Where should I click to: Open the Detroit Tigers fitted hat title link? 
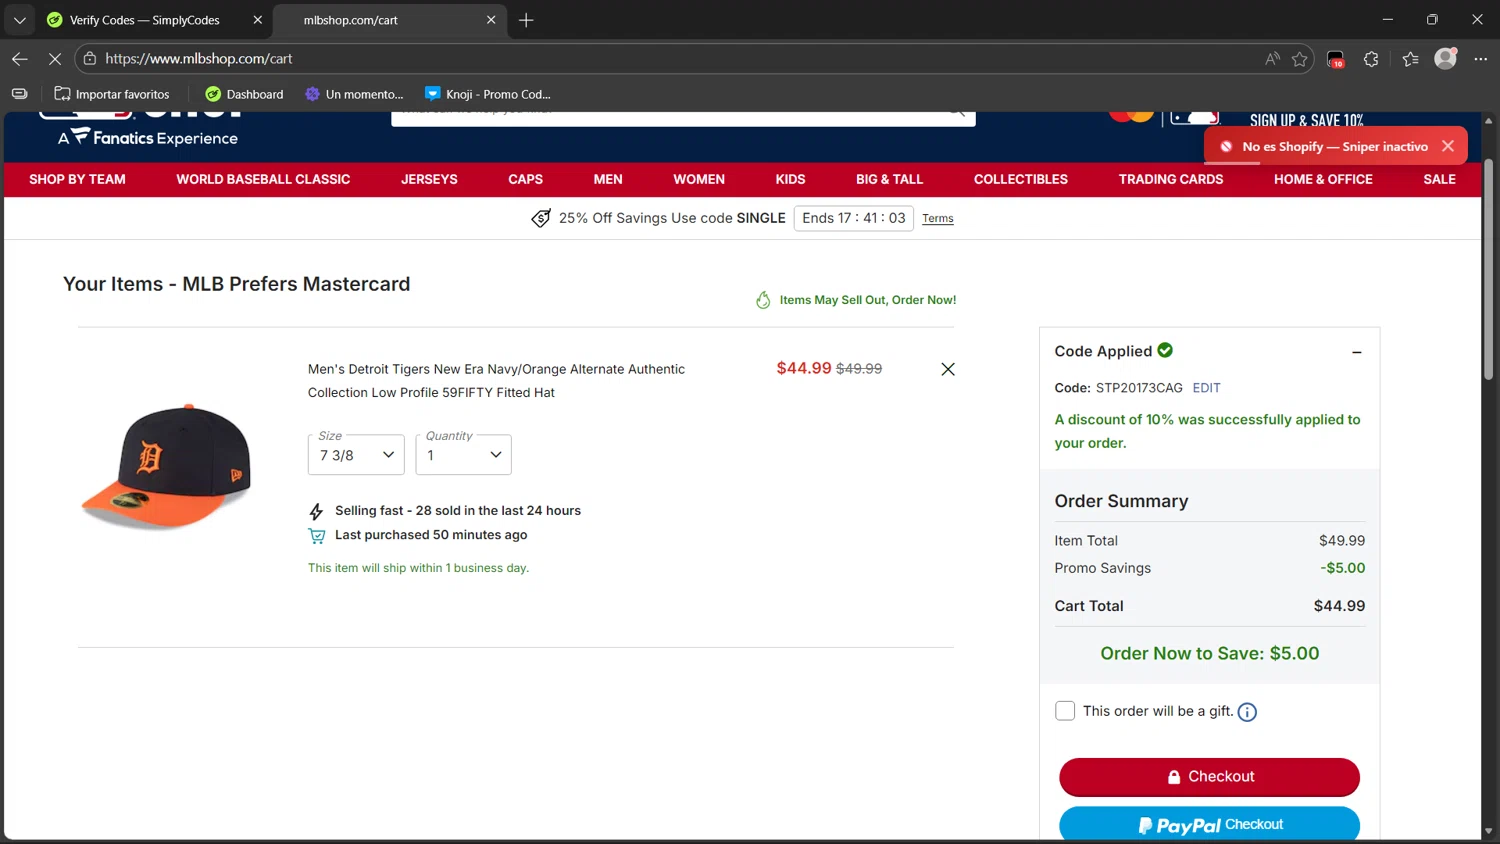(x=496, y=381)
